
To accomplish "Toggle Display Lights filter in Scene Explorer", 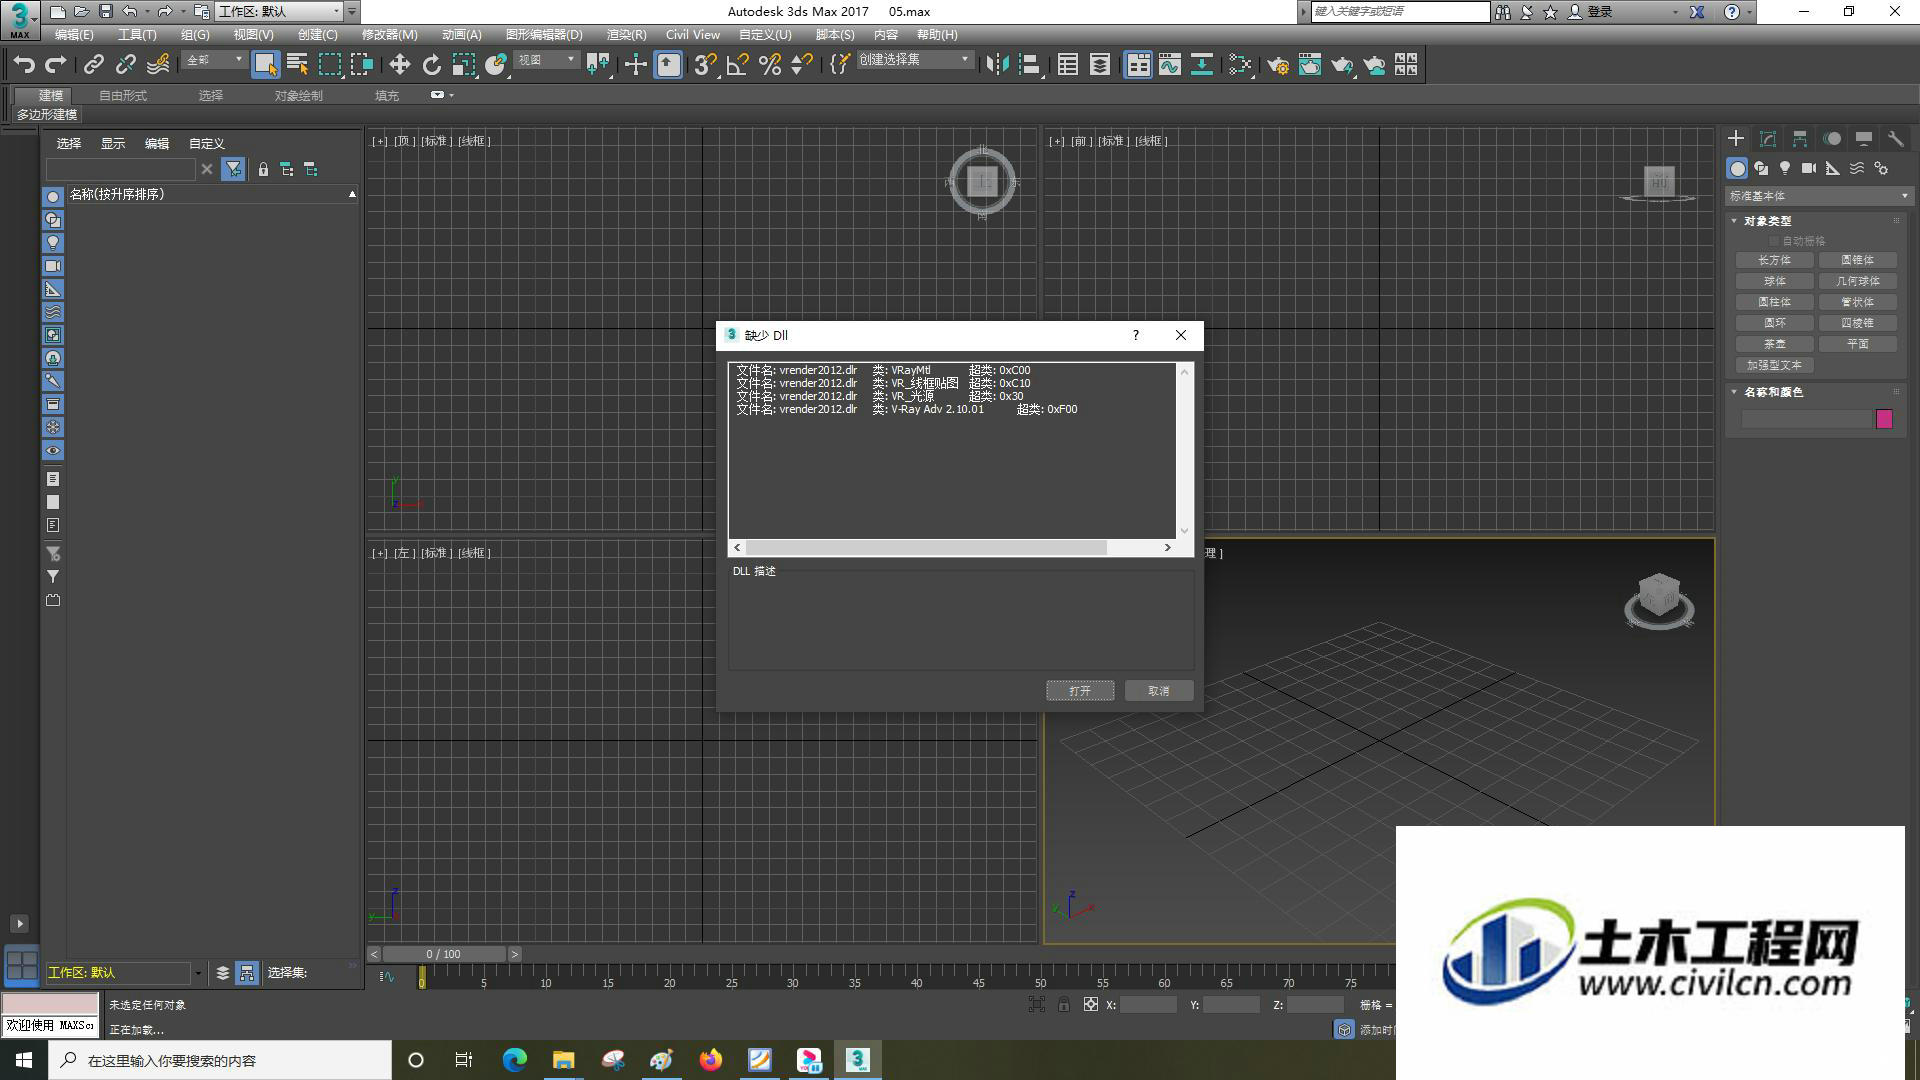I will tap(53, 243).
